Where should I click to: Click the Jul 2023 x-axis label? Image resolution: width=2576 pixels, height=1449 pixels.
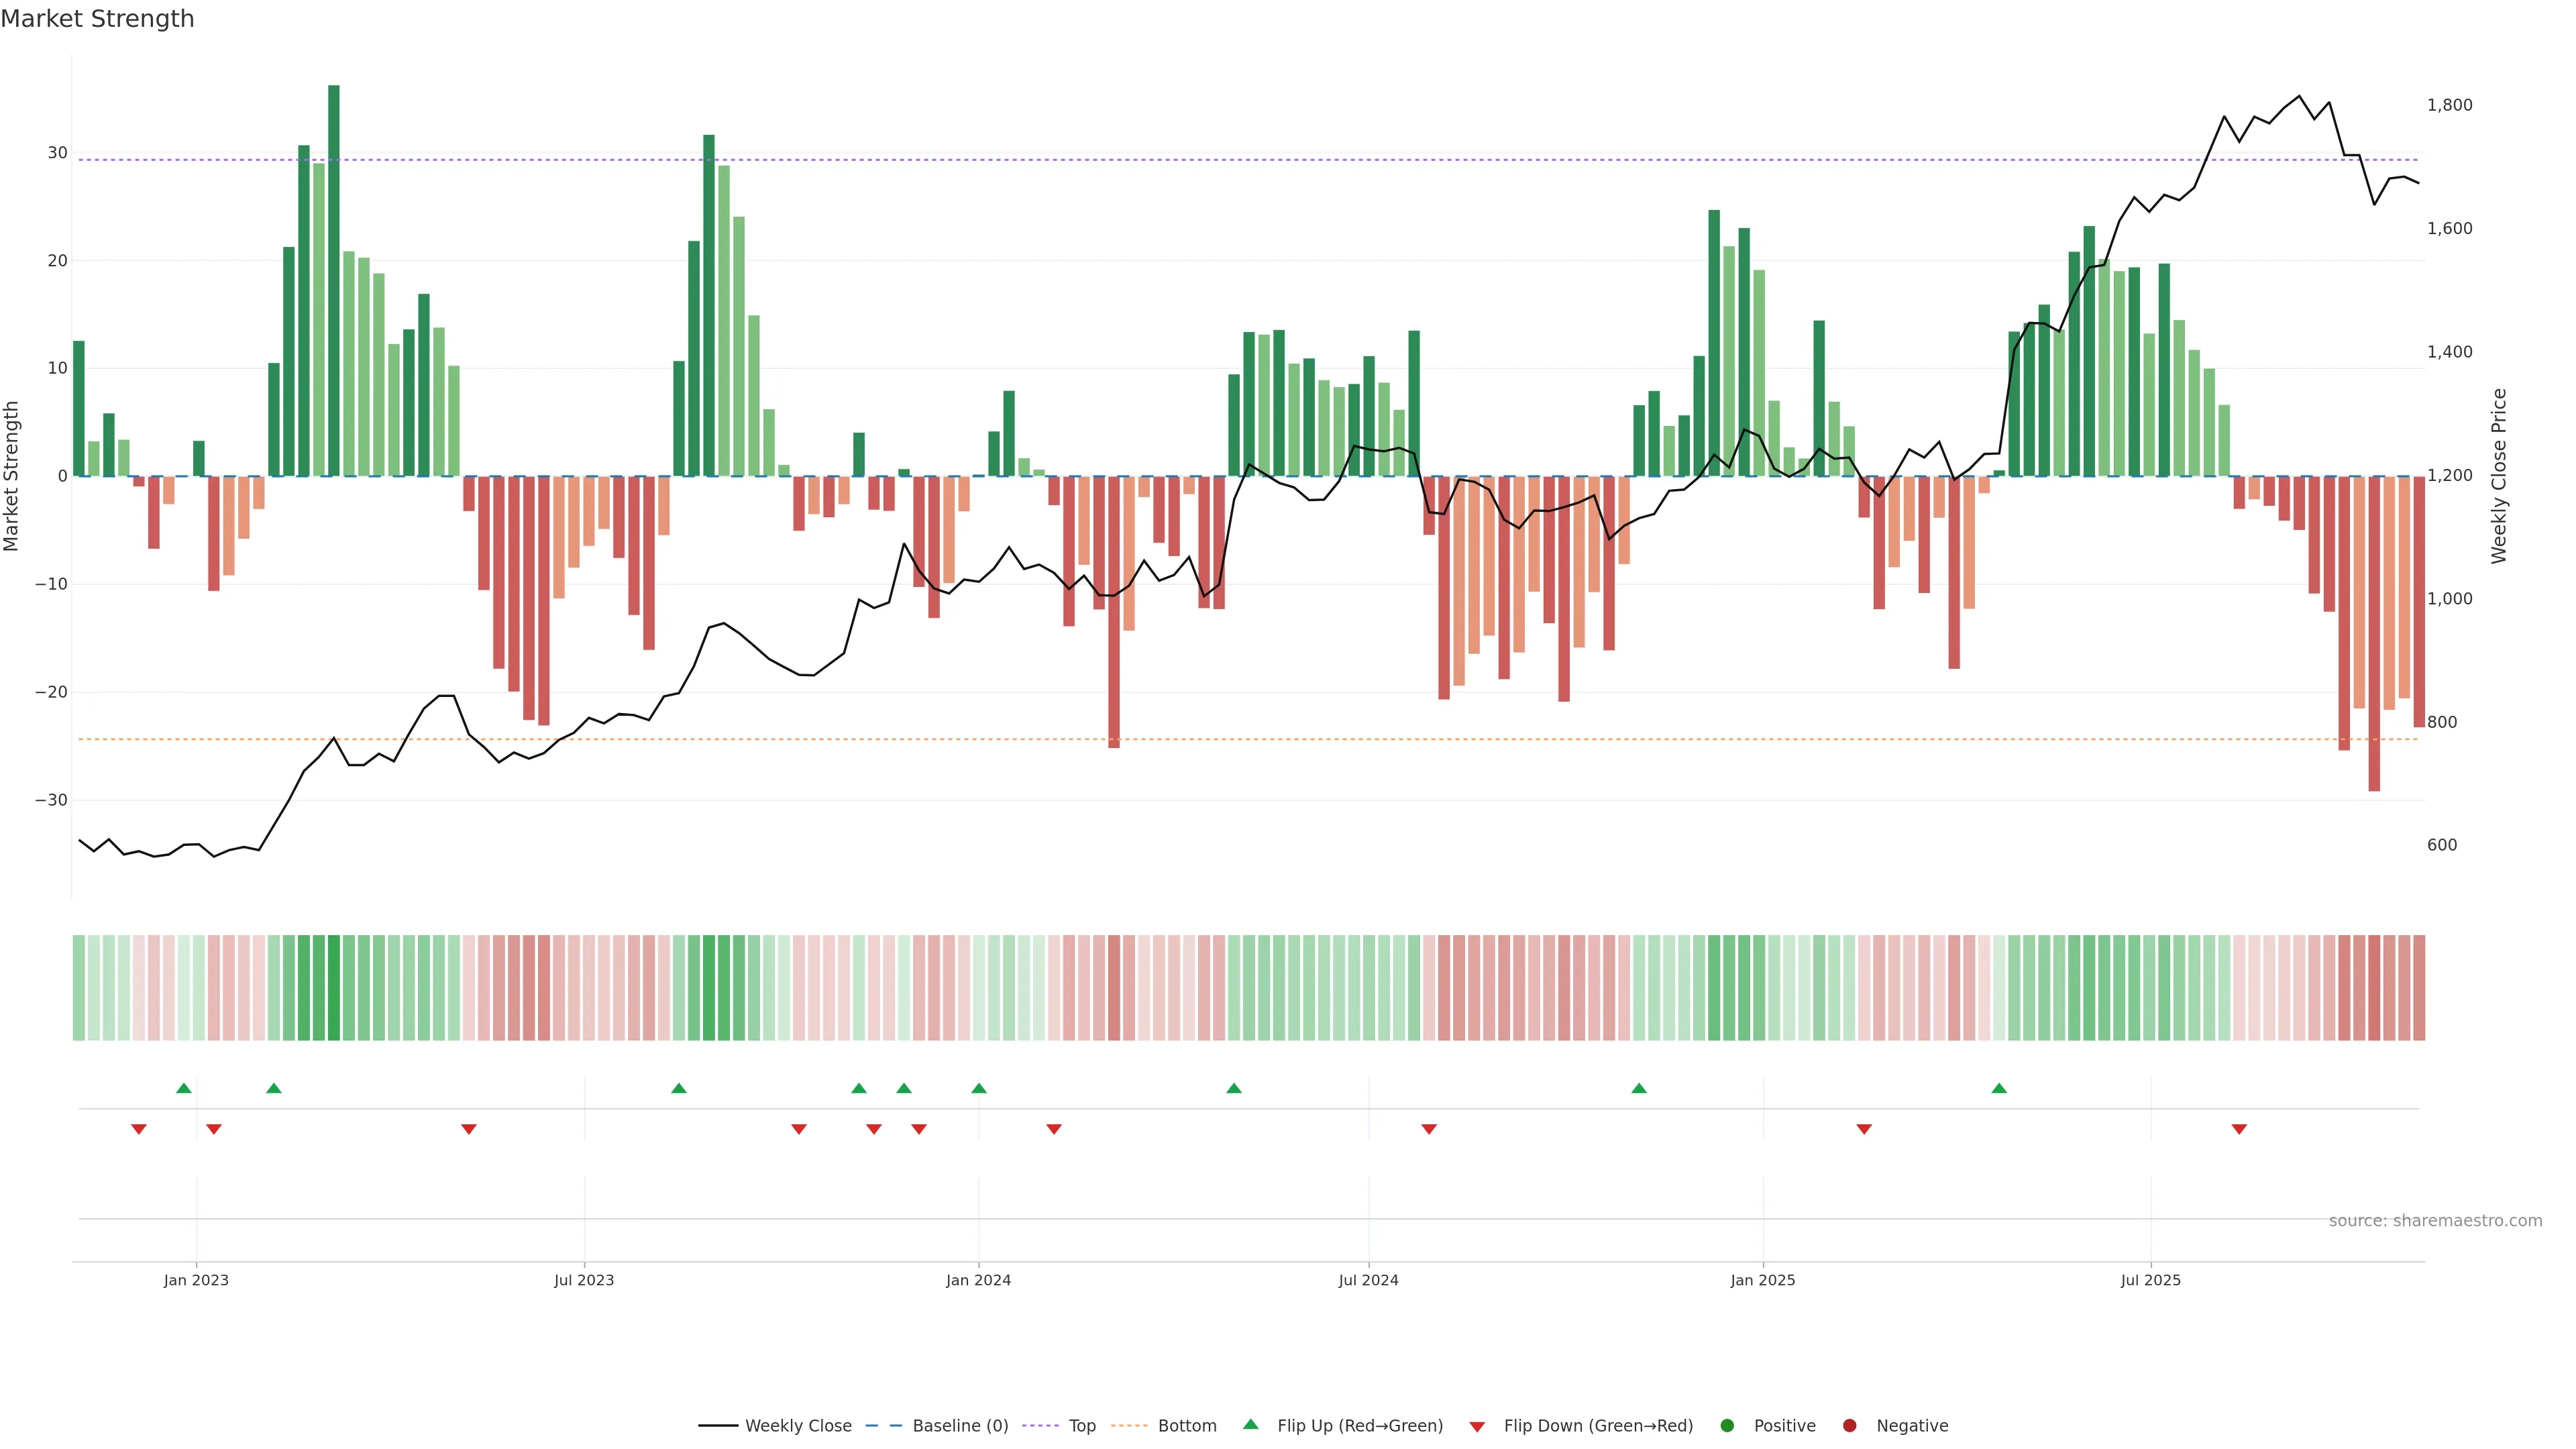click(584, 1280)
